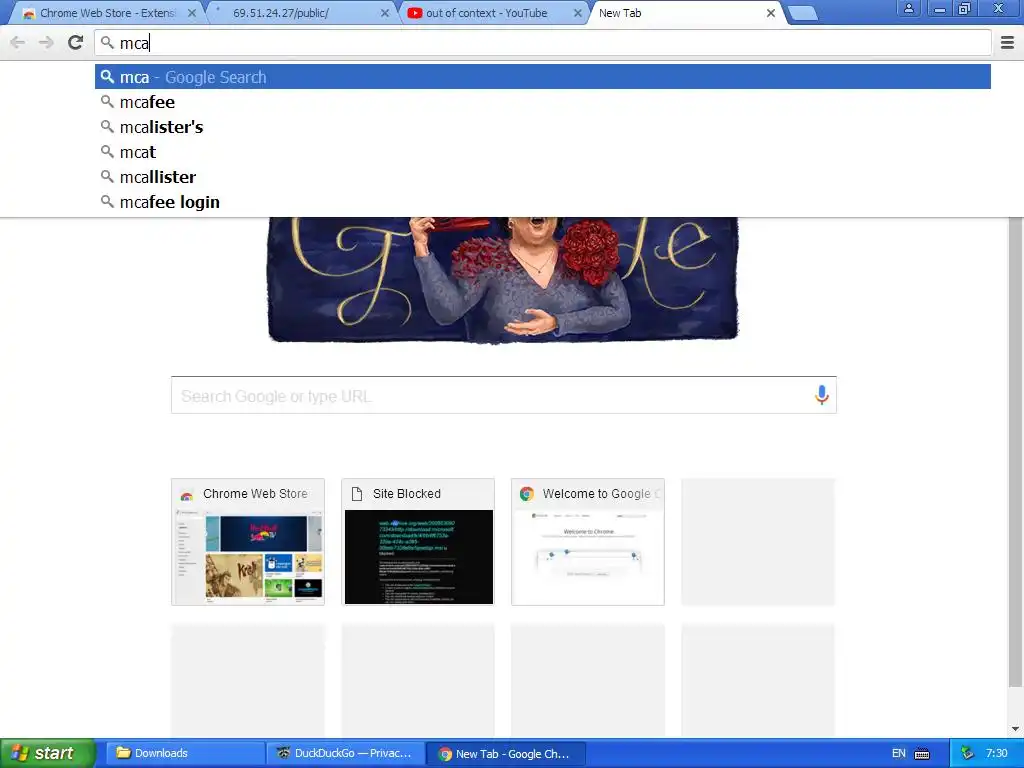
Task: Open the Site Blocked thumbnail tile
Action: (x=418, y=542)
